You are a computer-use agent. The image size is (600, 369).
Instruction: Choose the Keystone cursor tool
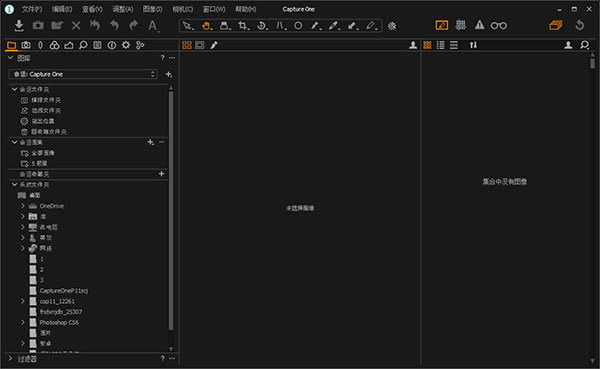click(x=280, y=26)
